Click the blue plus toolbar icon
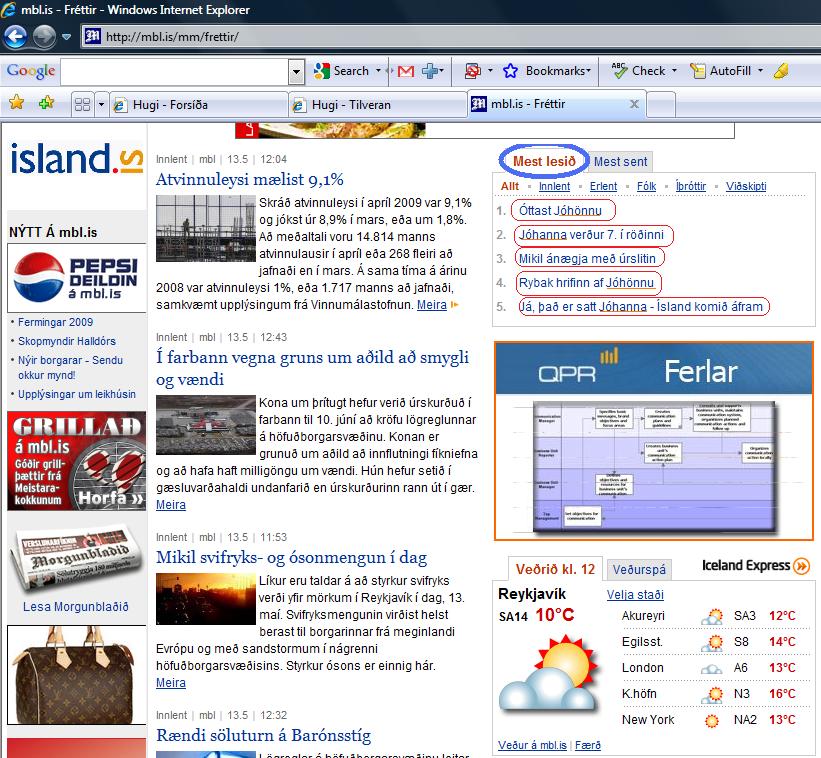This screenshot has width=821, height=758. click(x=430, y=71)
